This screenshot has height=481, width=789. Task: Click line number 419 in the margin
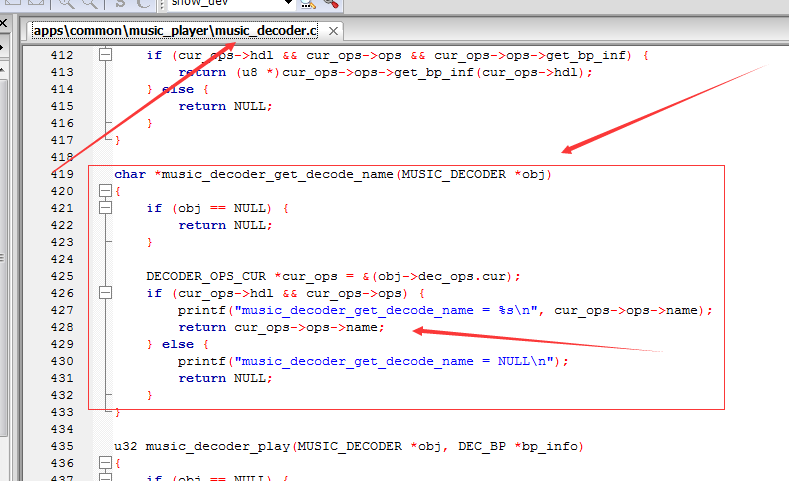coord(62,174)
